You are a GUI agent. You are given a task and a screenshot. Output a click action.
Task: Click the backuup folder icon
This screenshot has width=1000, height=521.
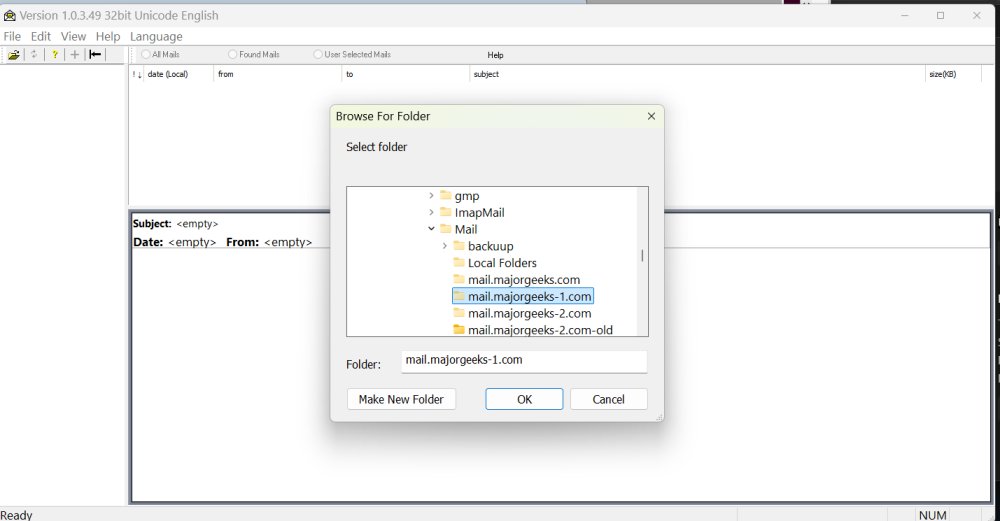pos(459,246)
